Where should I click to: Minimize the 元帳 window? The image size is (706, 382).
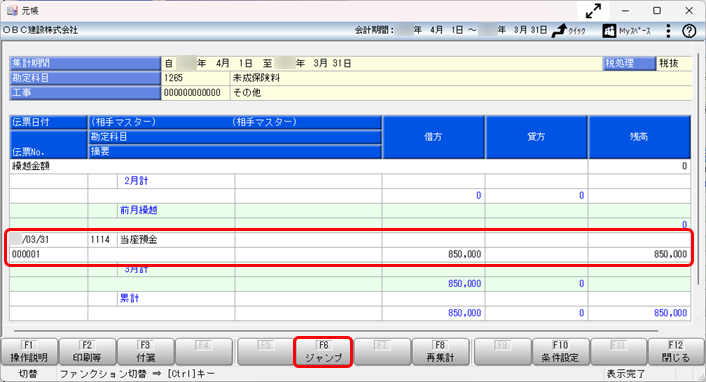pyautogui.click(x=625, y=11)
